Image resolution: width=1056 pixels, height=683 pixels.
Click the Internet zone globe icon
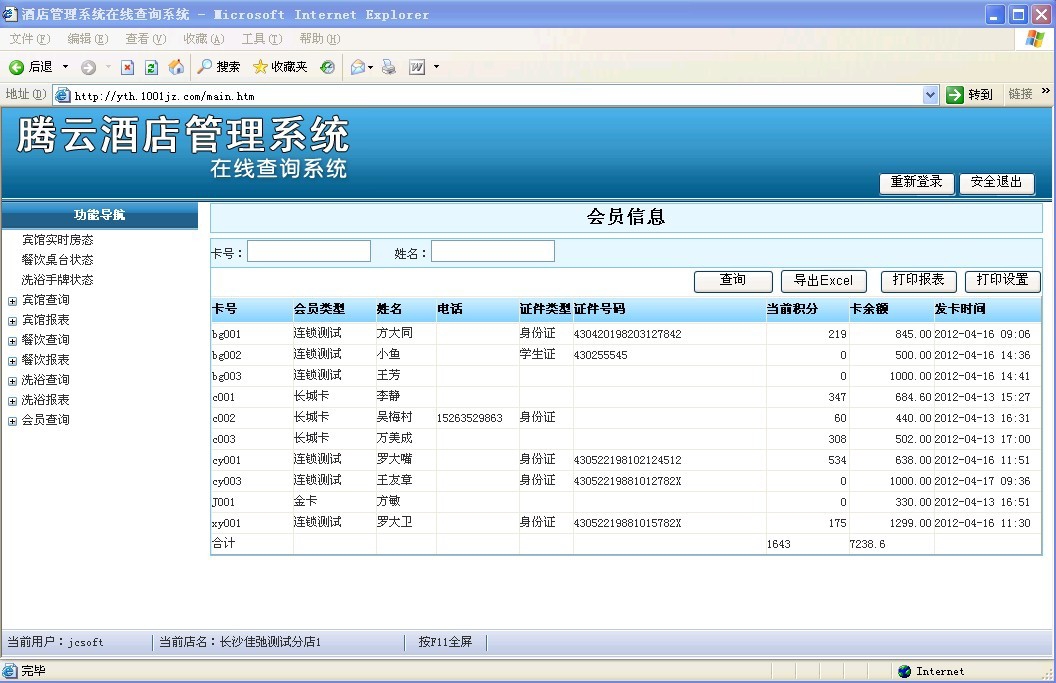904,671
